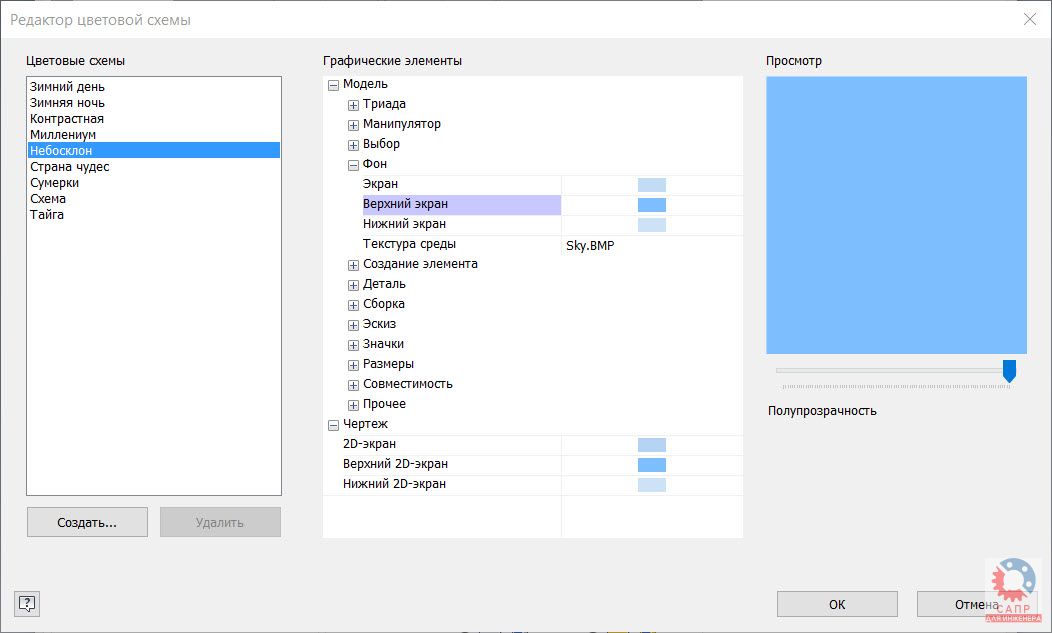Expand the Создание элемента node
The height and width of the screenshot is (633, 1052).
pos(354,265)
